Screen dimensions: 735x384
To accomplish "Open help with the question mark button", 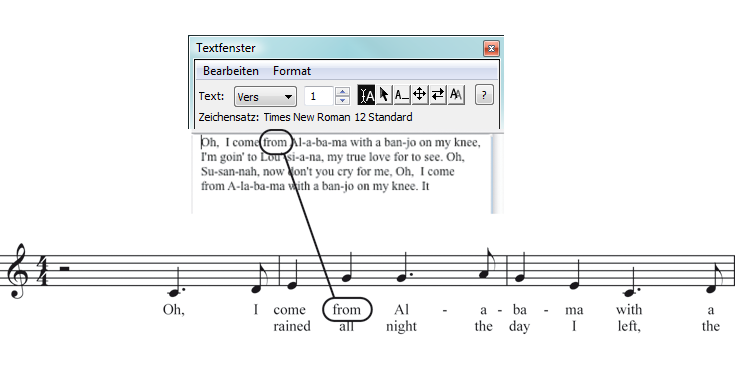I will (484, 95).
